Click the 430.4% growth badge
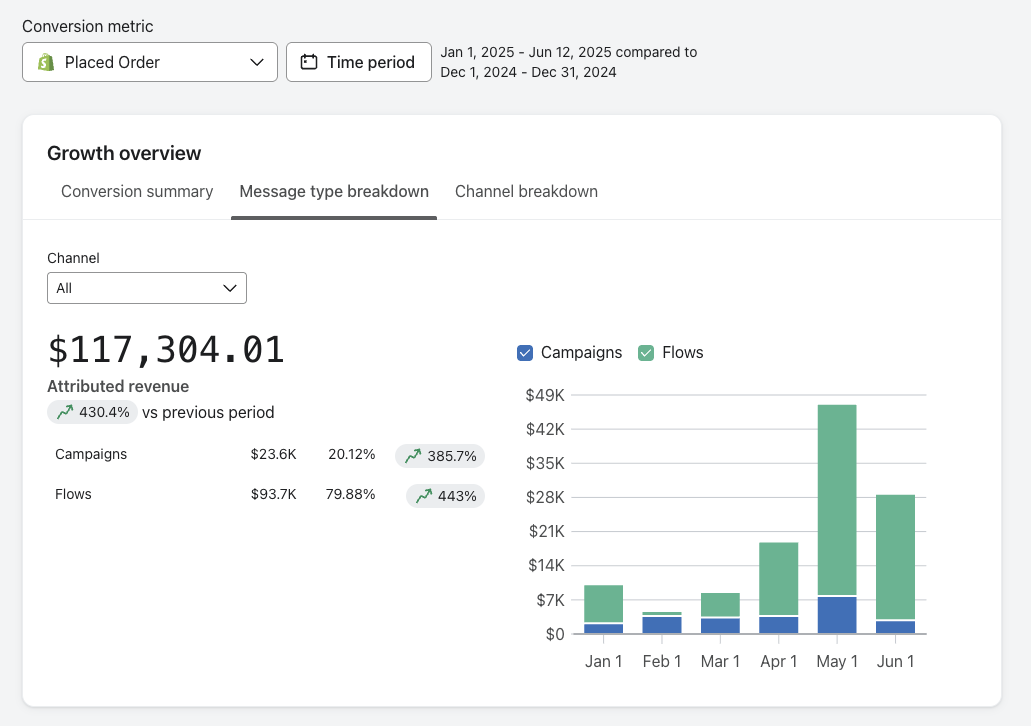Image resolution: width=1031 pixels, height=726 pixels. pos(93,412)
